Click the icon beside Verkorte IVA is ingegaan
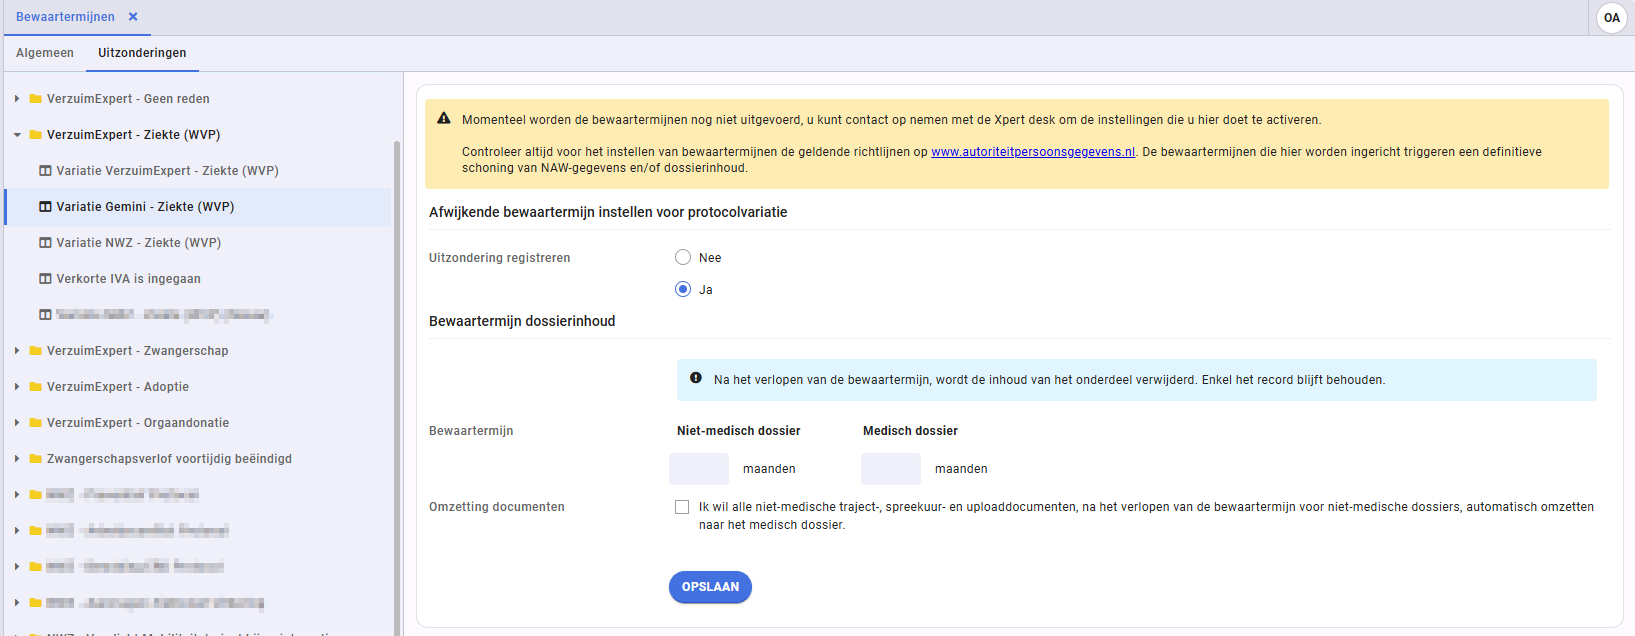Image resolution: width=1635 pixels, height=636 pixels. pyautogui.click(x=45, y=279)
